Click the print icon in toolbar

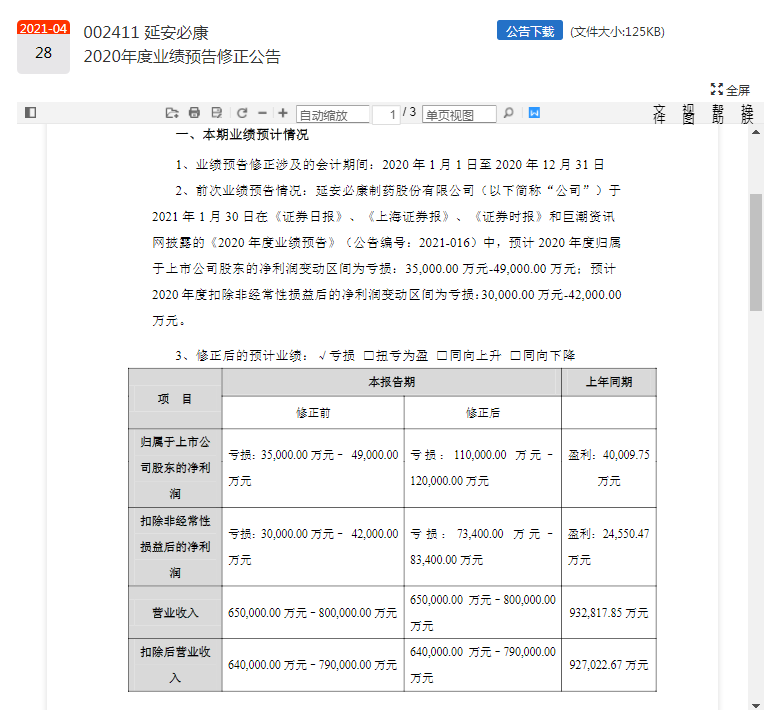(194, 113)
